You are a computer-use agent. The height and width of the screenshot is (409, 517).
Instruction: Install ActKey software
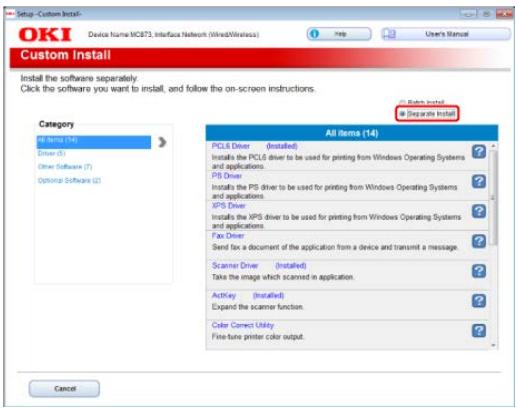coord(224,295)
